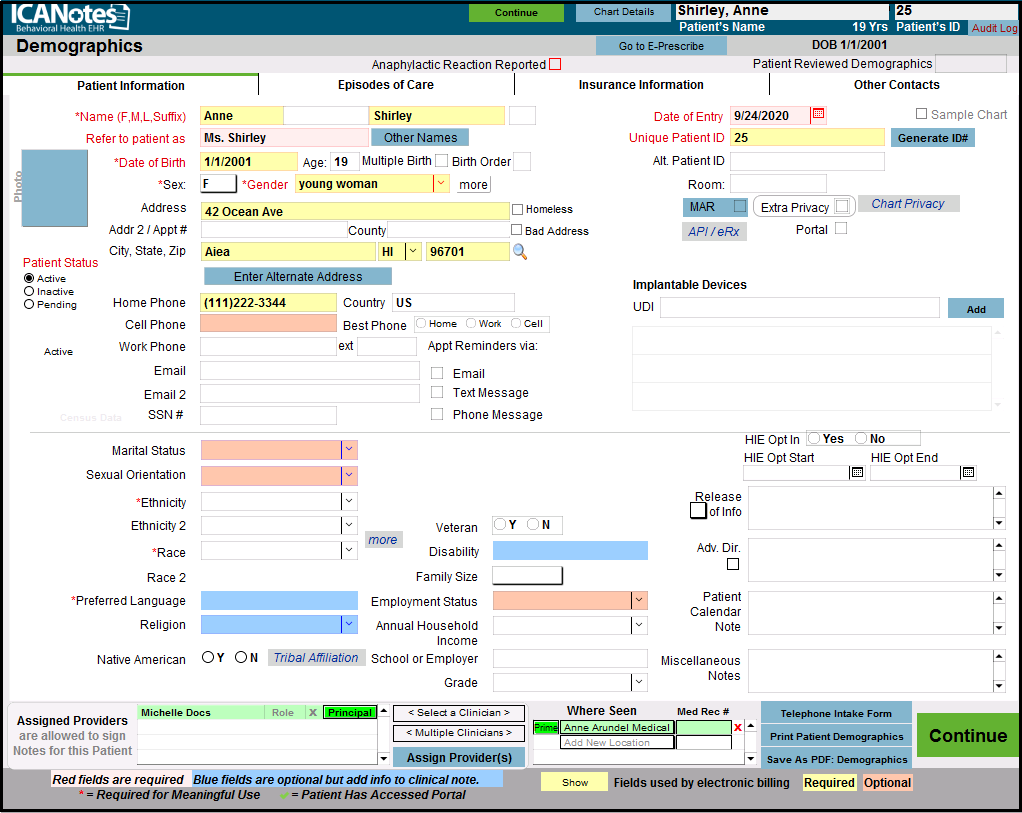
Task: Open the Episodes of Care tab
Action: pyautogui.click(x=385, y=85)
